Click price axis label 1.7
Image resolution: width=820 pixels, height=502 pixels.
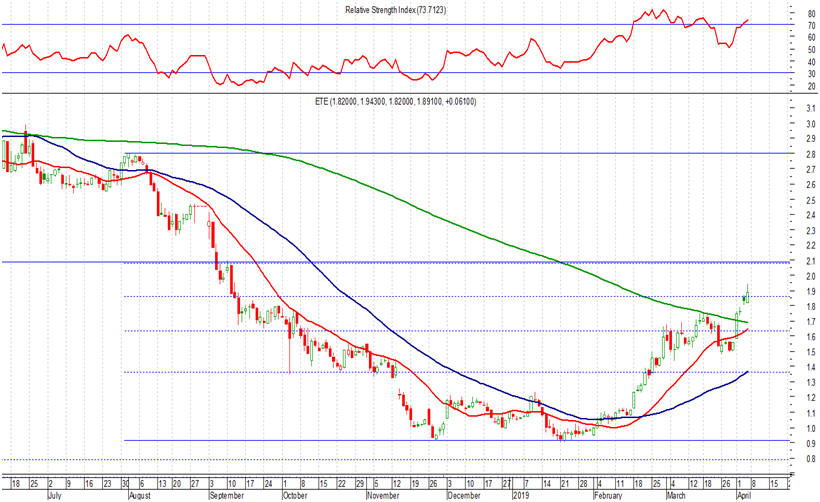(x=811, y=322)
